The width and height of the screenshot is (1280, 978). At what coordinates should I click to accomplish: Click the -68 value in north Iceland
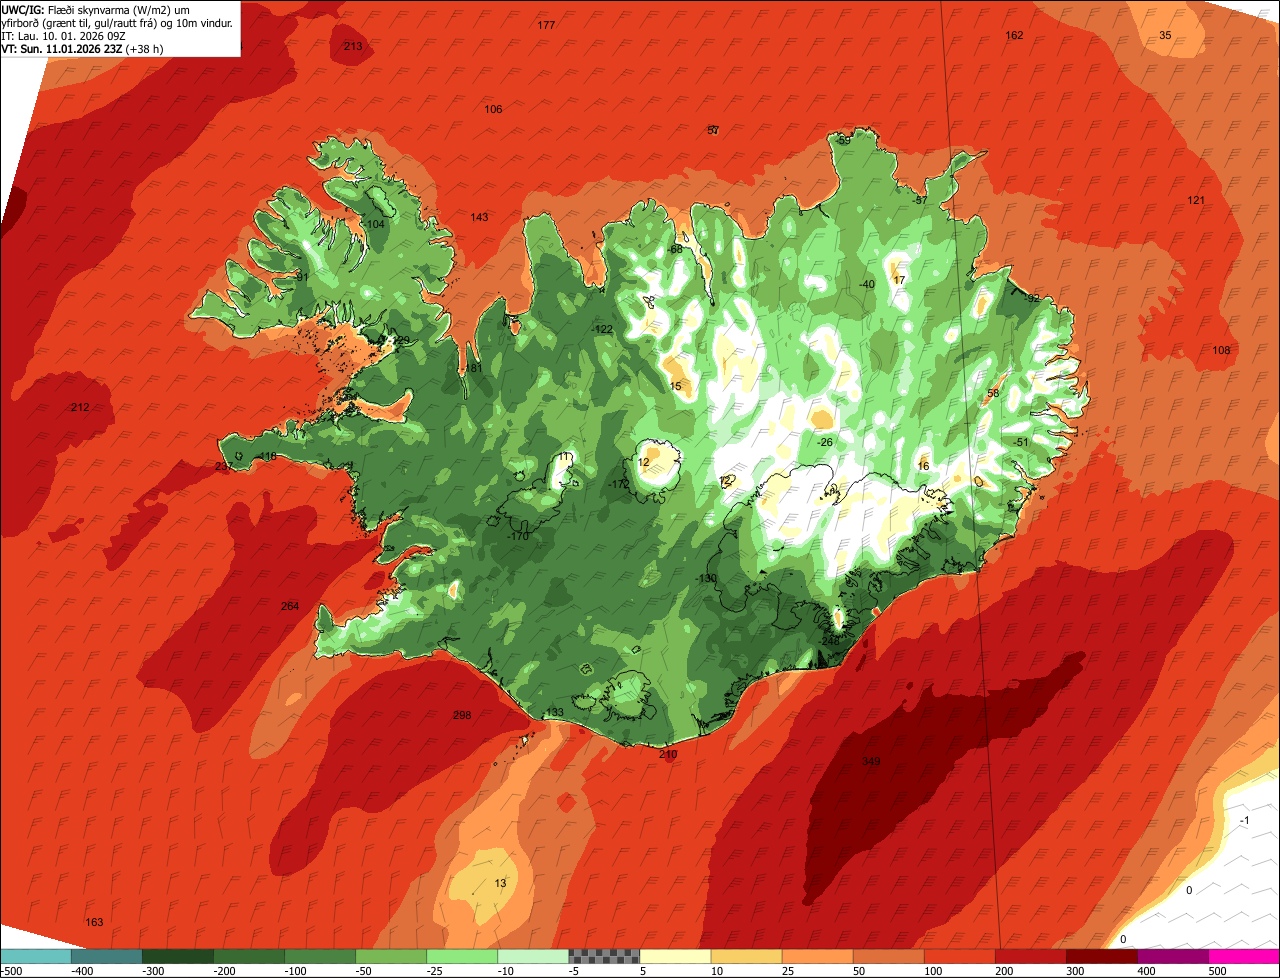[x=675, y=249]
